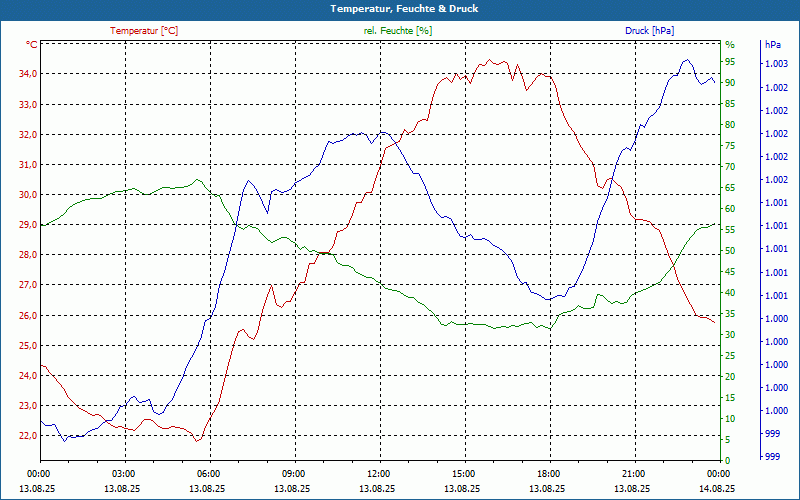Click the 50 humidity axis label
The image size is (800, 500).
pyautogui.click(x=730, y=251)
